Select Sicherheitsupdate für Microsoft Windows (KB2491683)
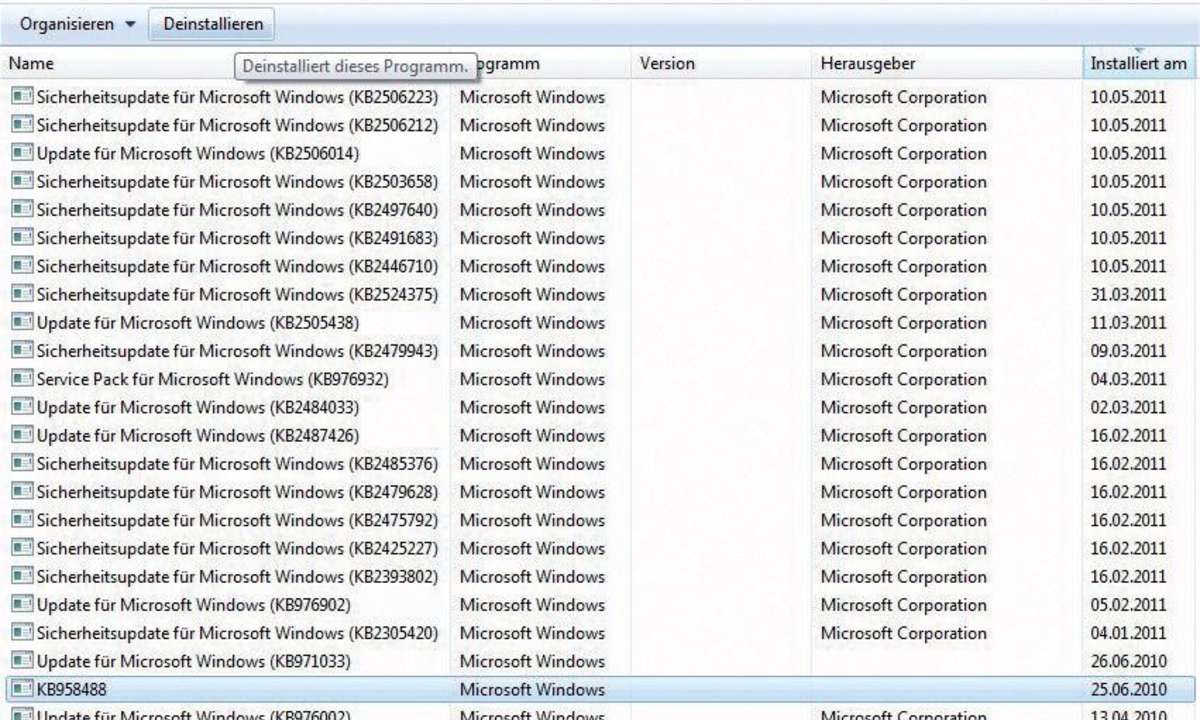The height and width of the screenshot is (720, 1200). point(237,238)
